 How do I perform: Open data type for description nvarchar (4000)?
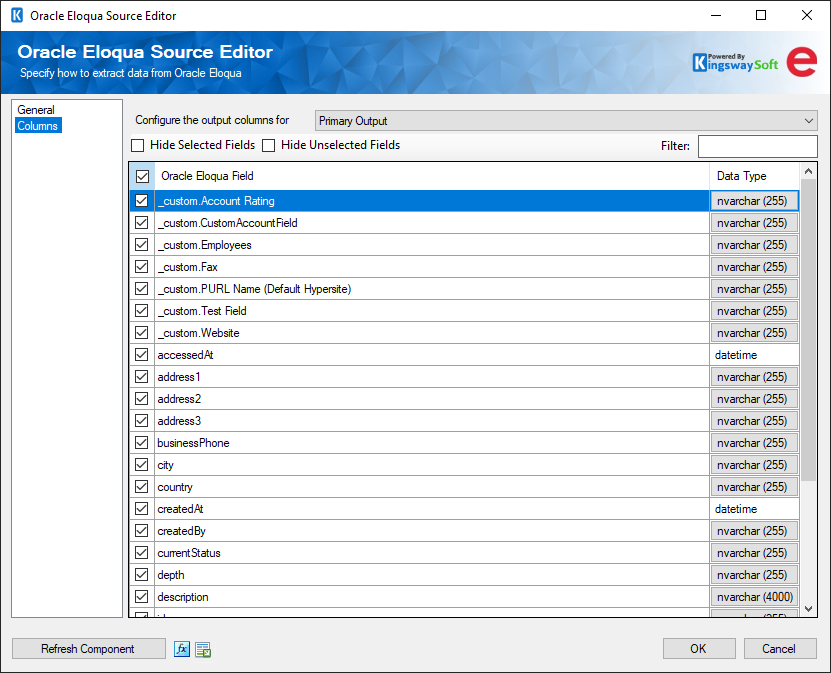tap(754, 597)
